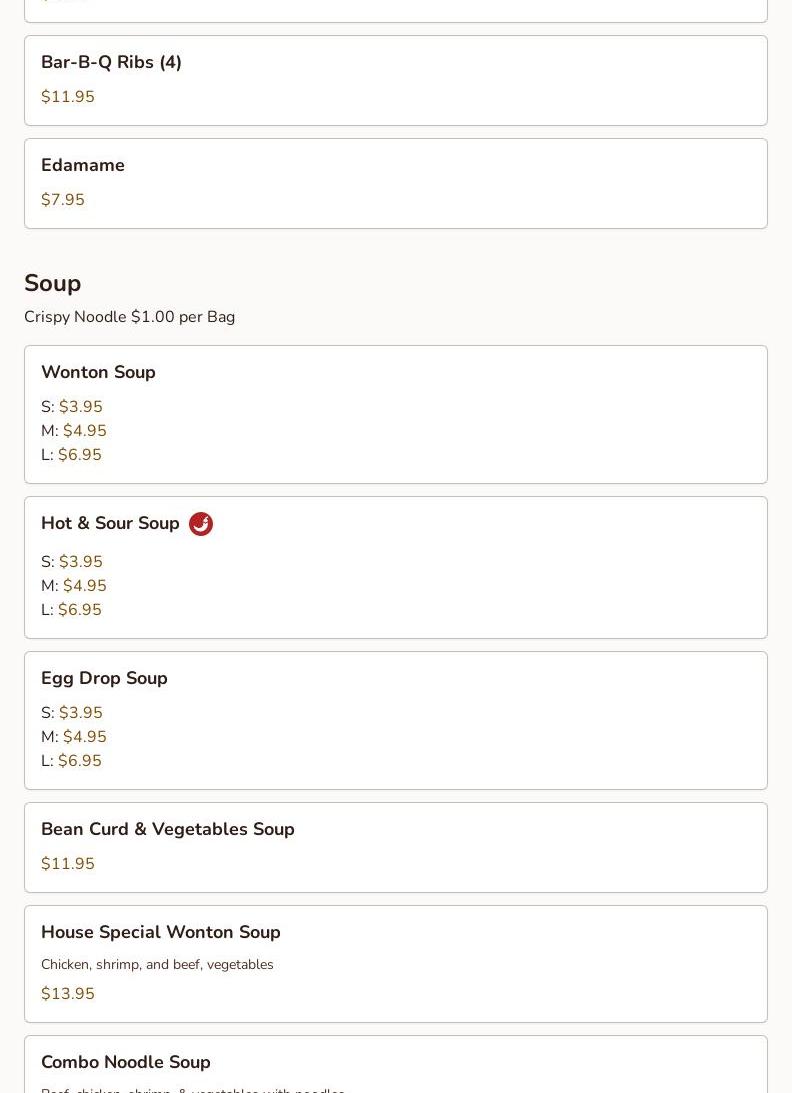Open the Hot & Sour Soup item
The height and width of the screenshot is (1093, 792).
pyautogui.click(x=110, y=523)
